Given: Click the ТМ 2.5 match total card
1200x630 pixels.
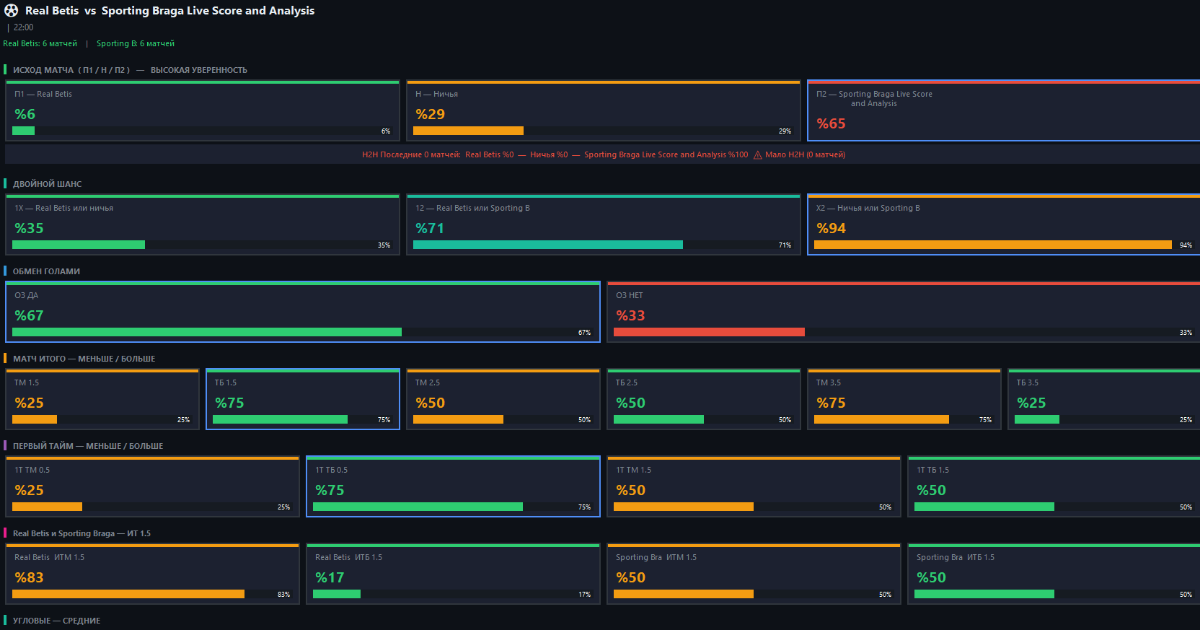Looking at the screenshot, I should coord(503,399).
